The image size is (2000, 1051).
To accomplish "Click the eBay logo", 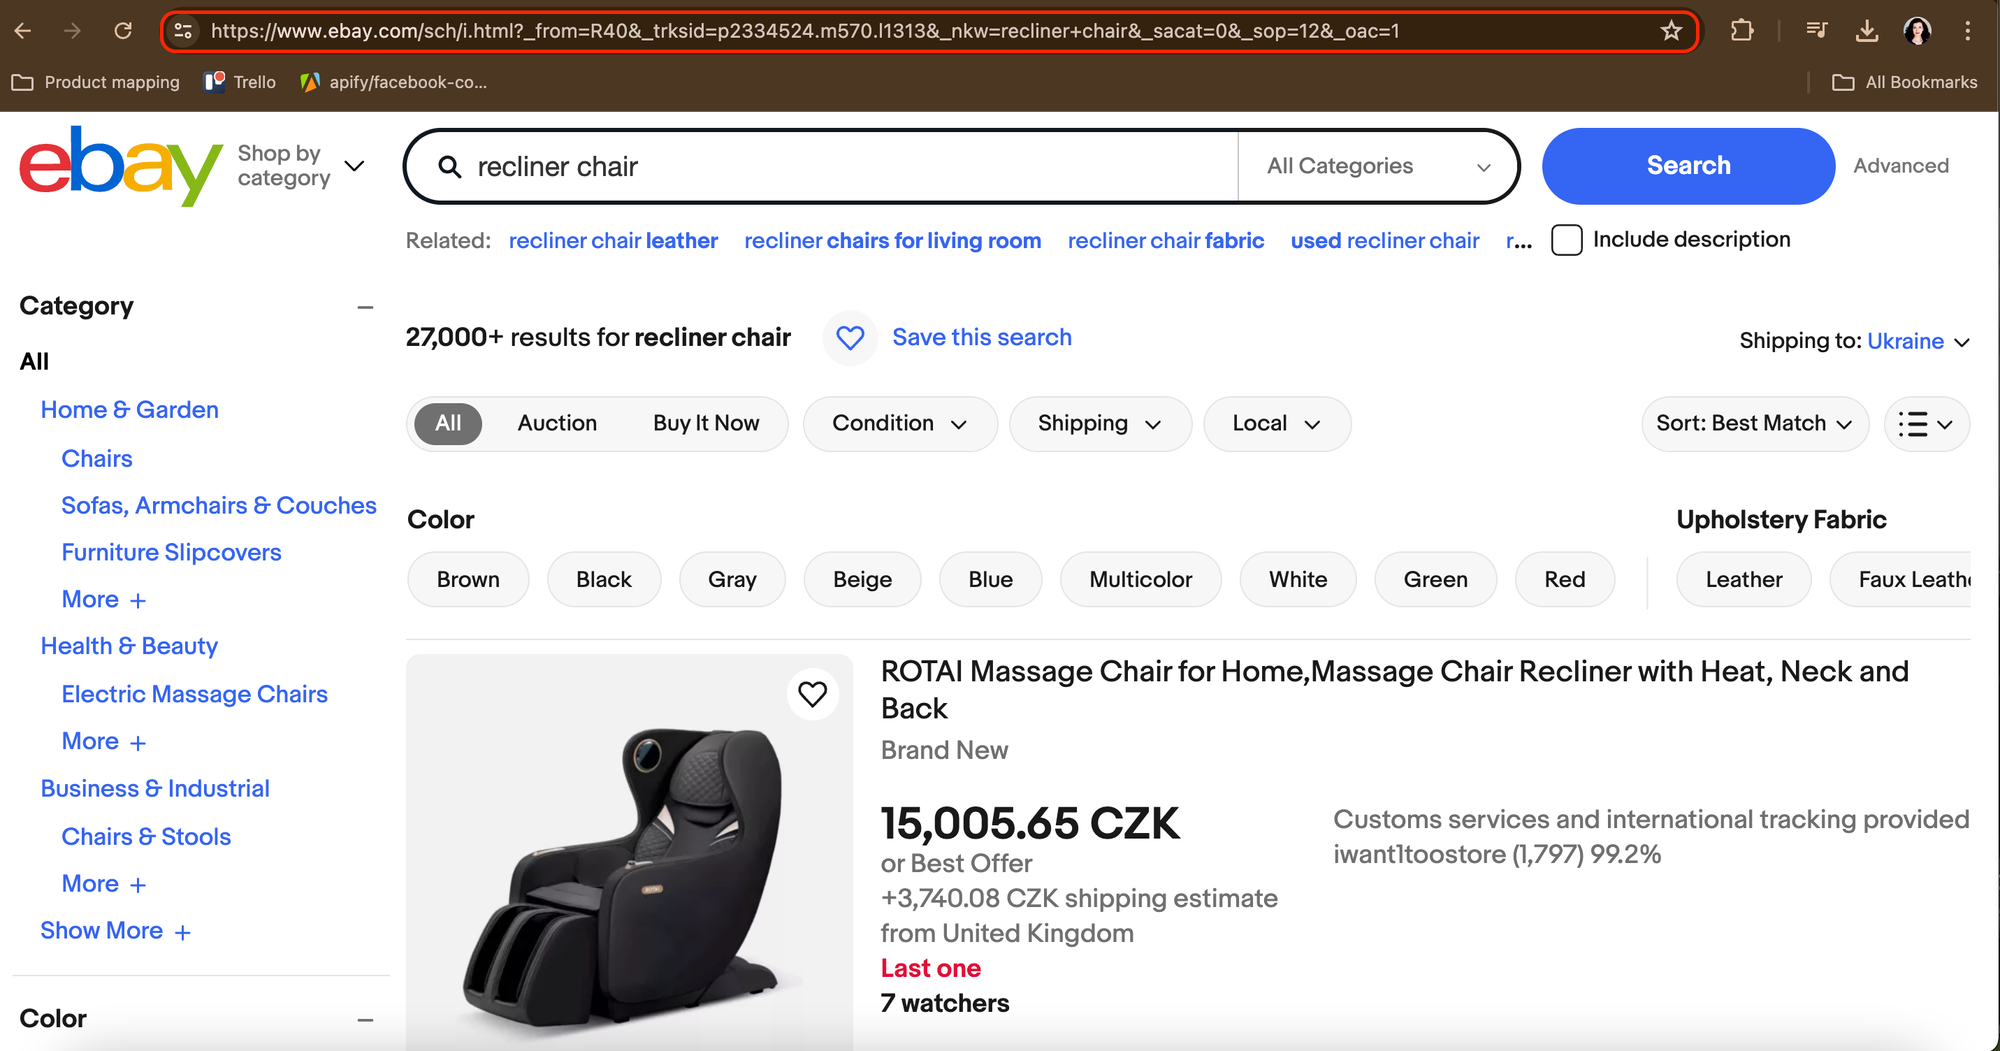I will [x=119, y=166].
